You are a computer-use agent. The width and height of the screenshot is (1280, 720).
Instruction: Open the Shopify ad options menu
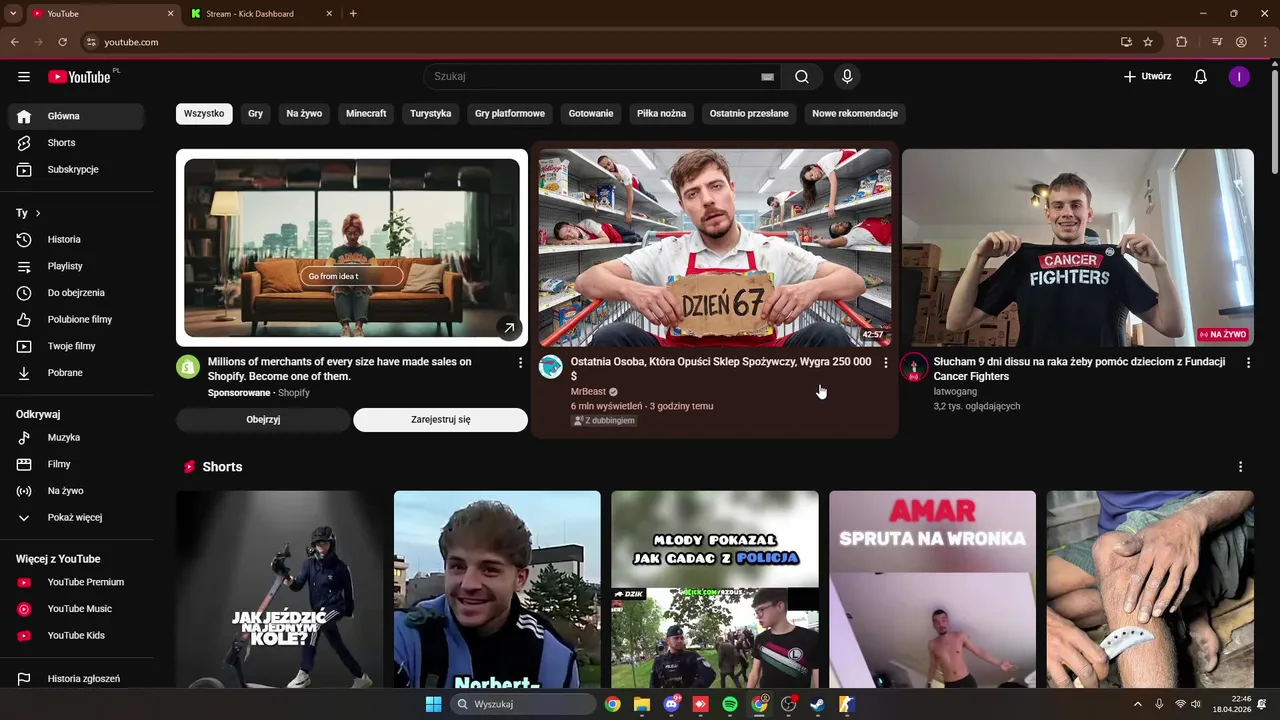[x=520, y=363]
